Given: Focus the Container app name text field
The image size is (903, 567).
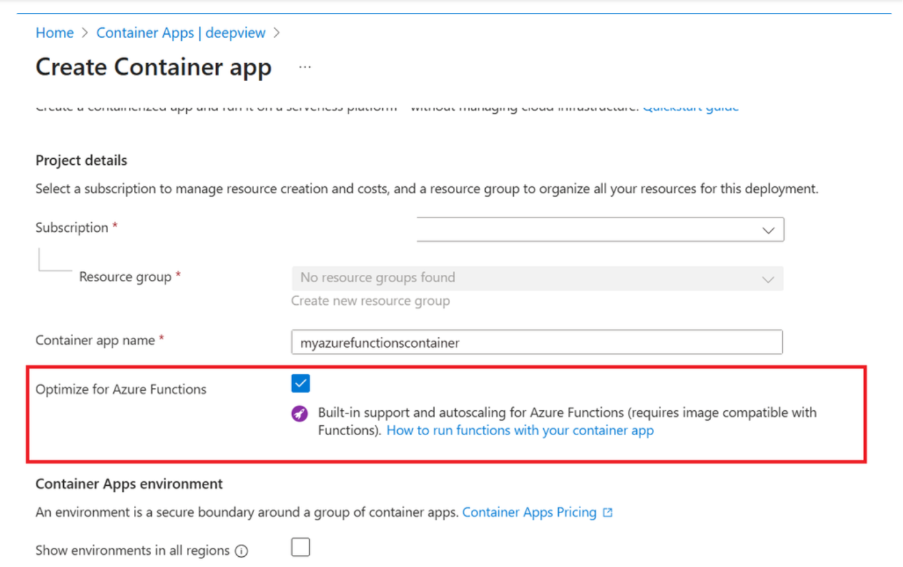Looking at the screenshot, I should click(x=537, y=342).
